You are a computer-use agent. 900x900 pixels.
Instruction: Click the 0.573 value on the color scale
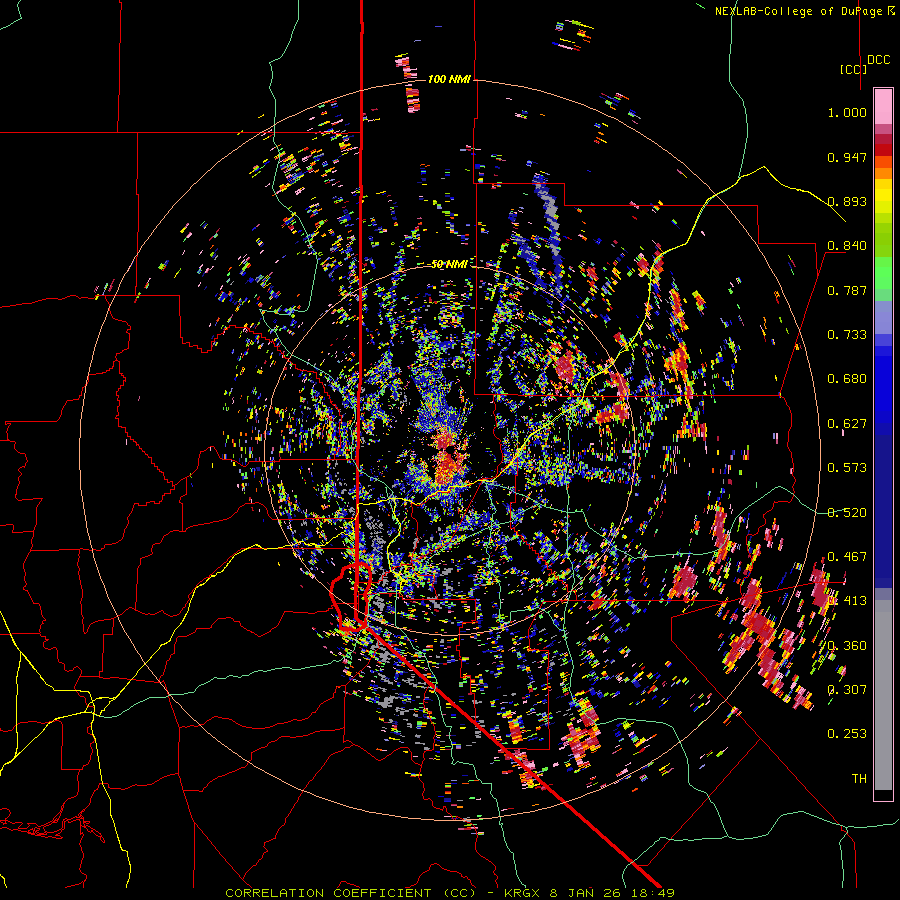847,468
